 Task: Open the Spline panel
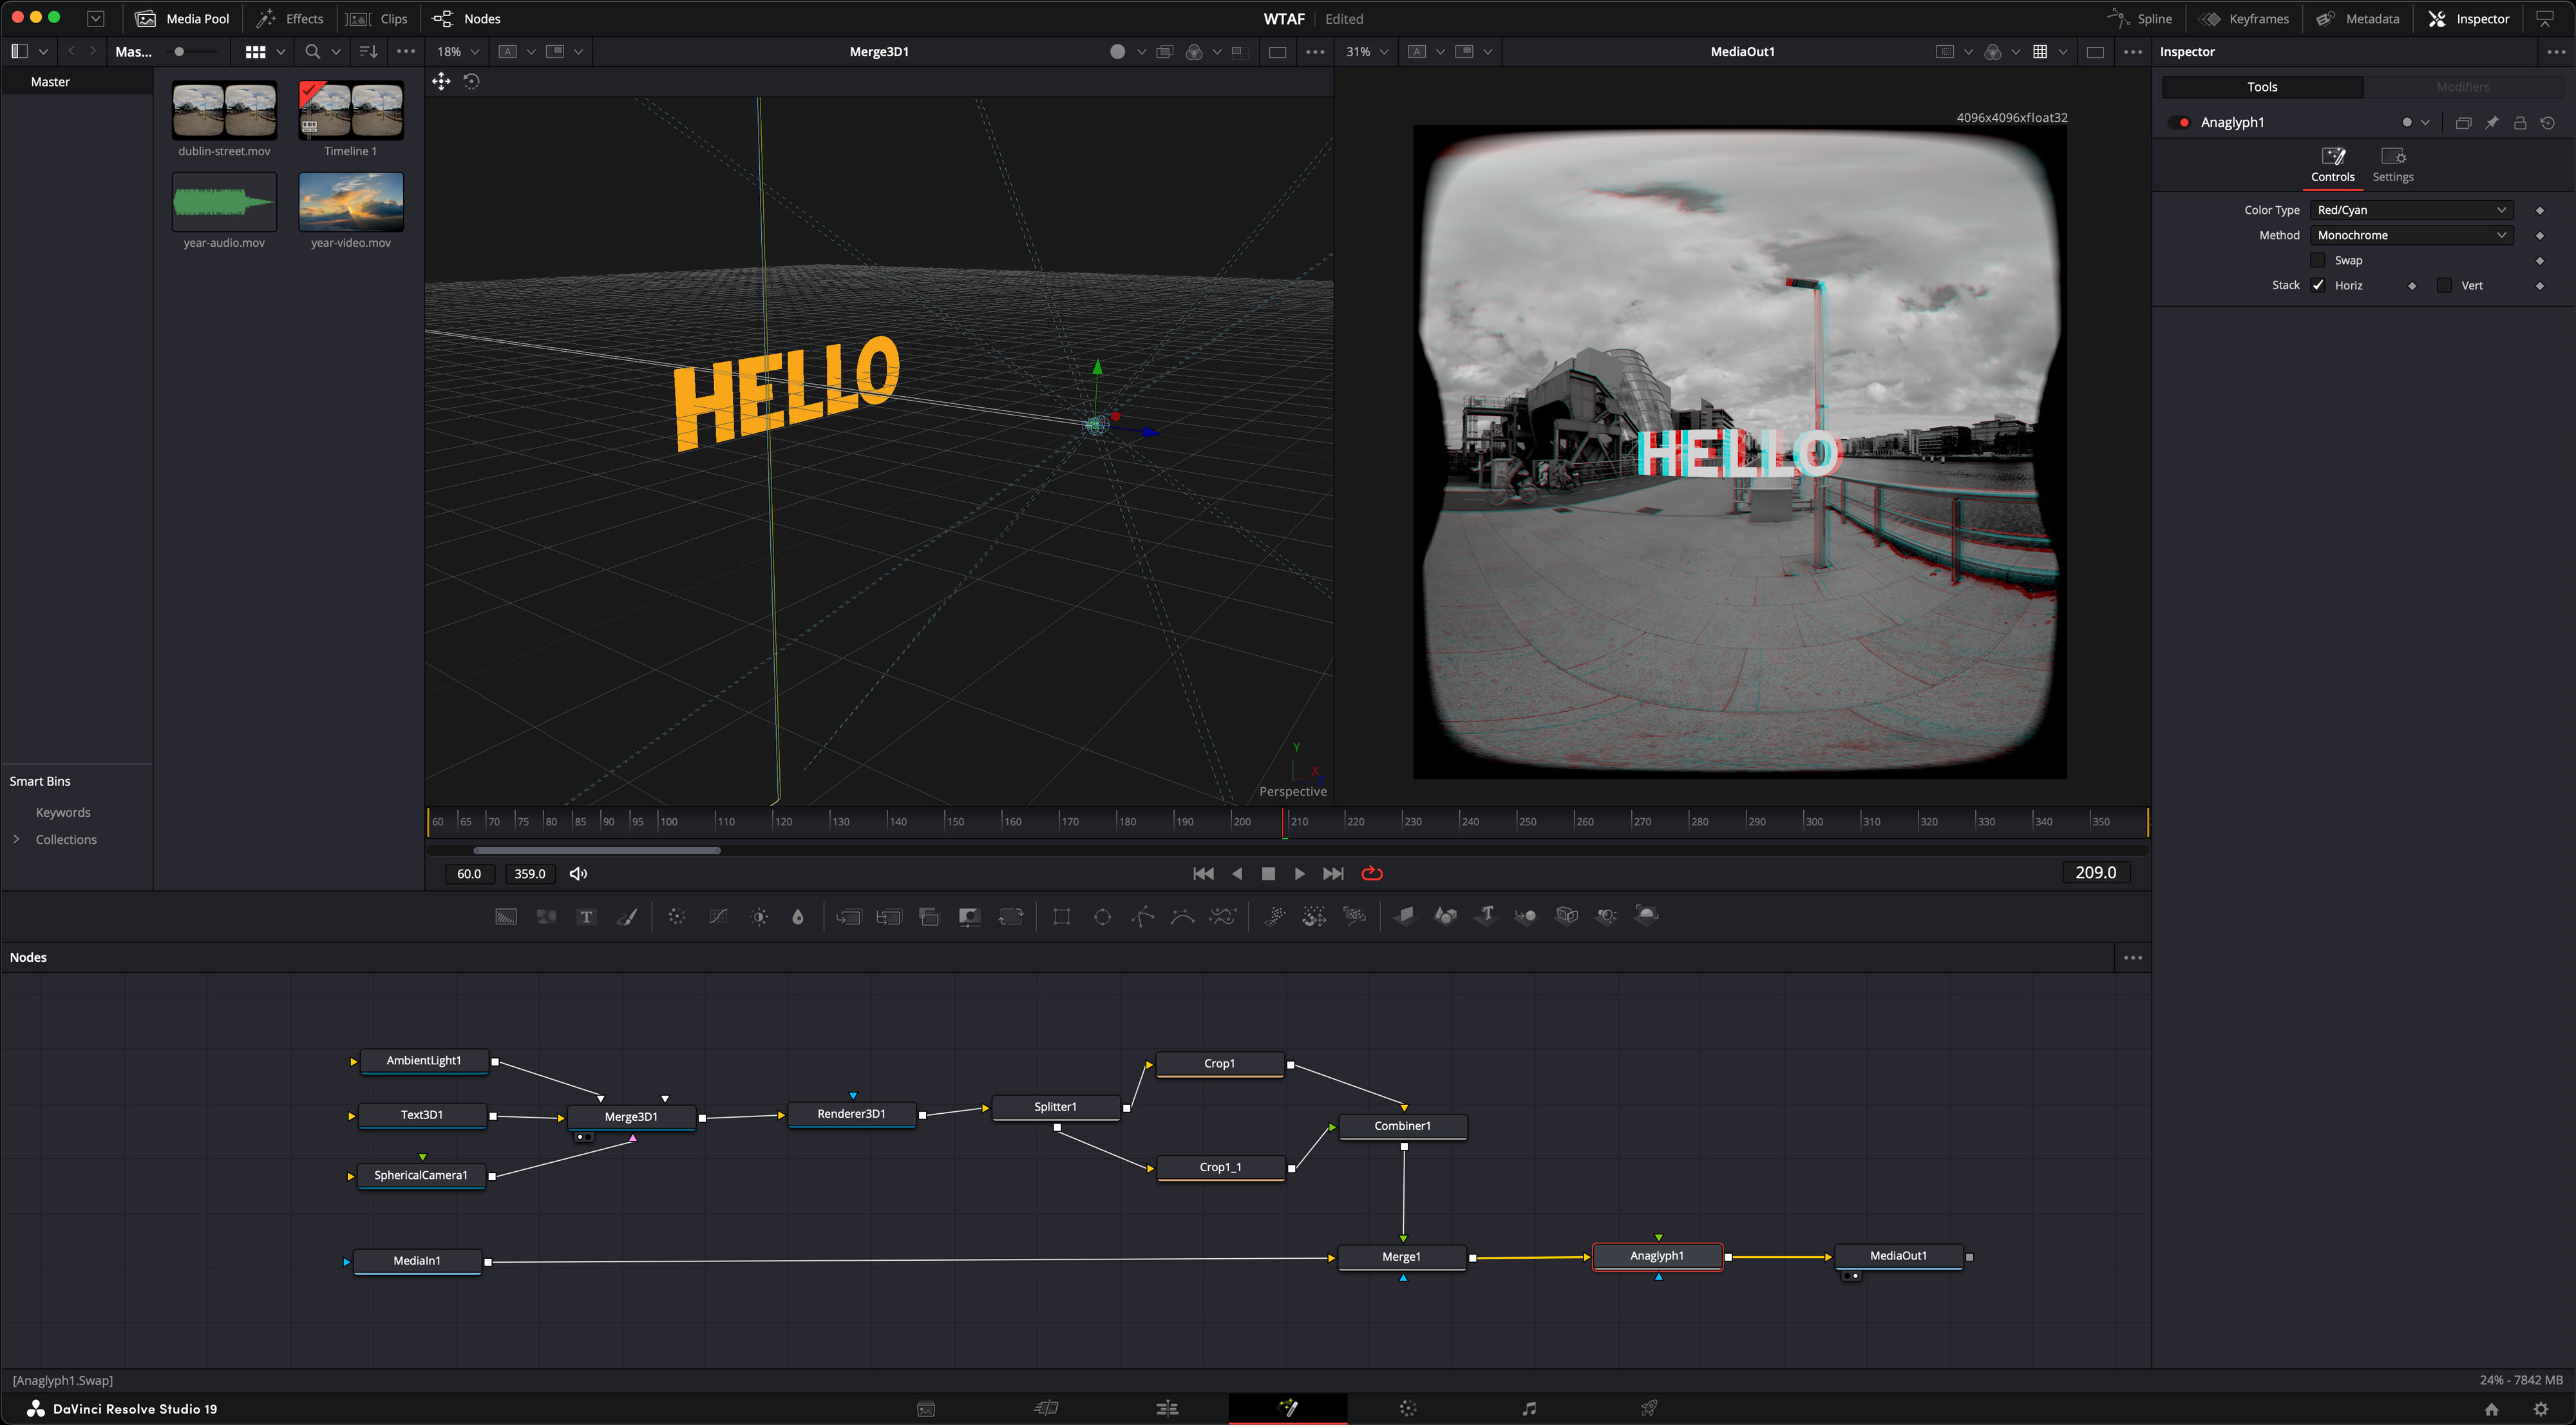click(x=2140, y=19)
